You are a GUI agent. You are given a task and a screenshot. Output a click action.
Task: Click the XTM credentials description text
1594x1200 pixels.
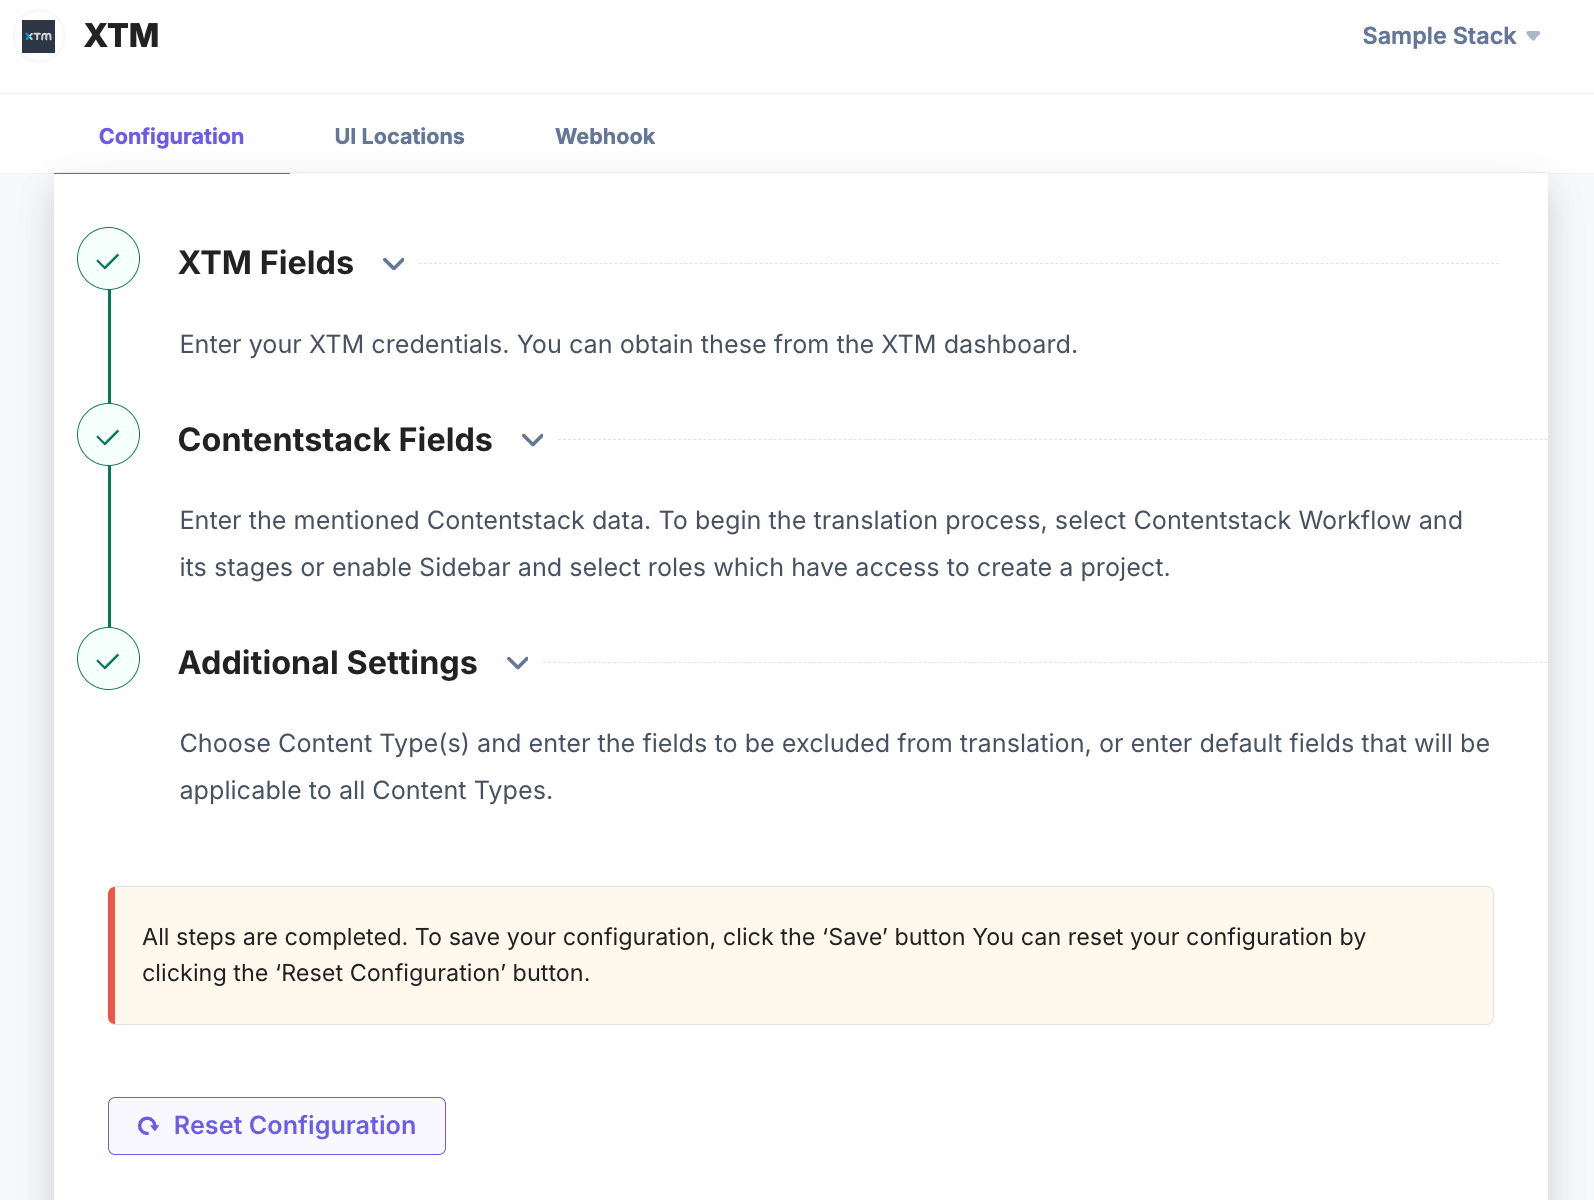(628, 344)
